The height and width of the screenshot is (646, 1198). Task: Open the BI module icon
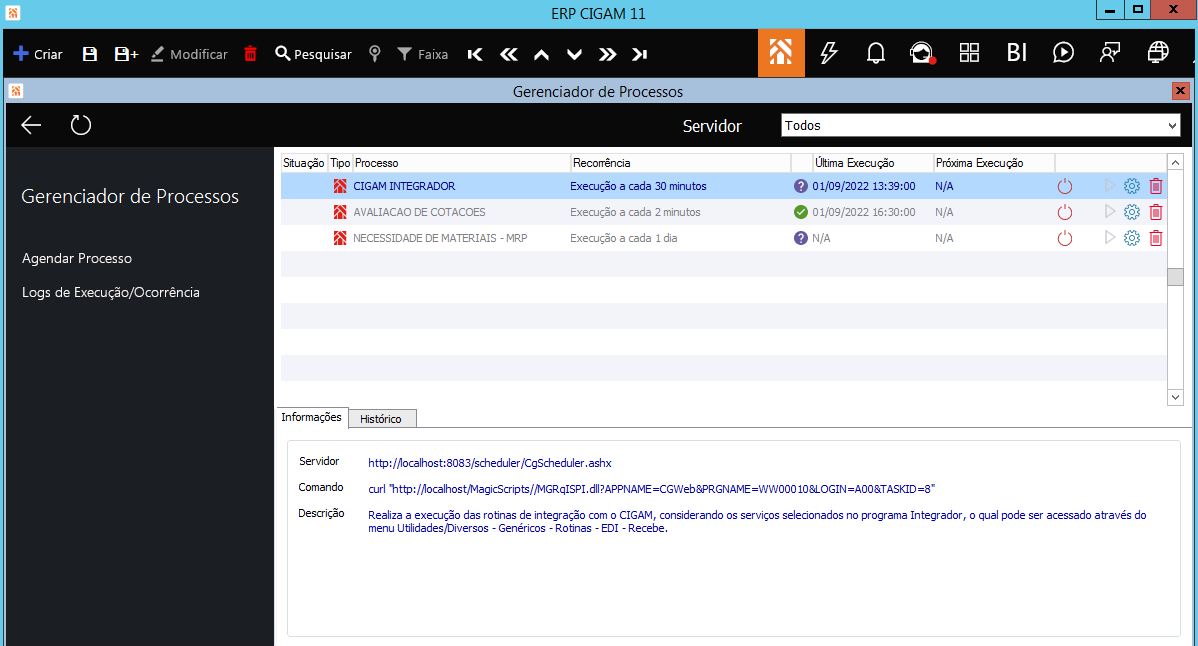click(1017, 53)
